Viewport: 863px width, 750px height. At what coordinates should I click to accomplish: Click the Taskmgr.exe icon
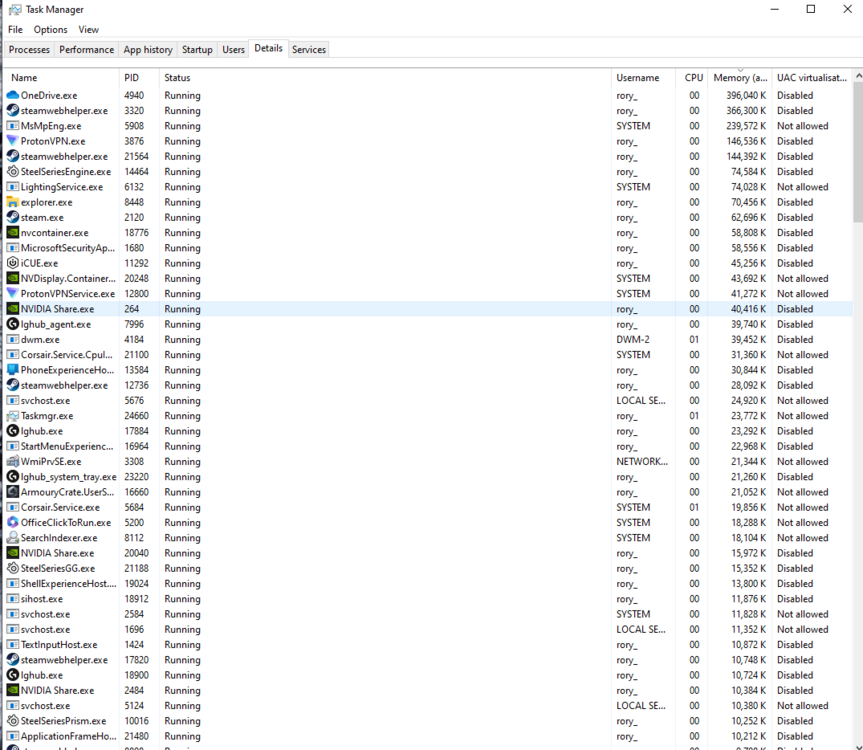[x=13, y=416]
